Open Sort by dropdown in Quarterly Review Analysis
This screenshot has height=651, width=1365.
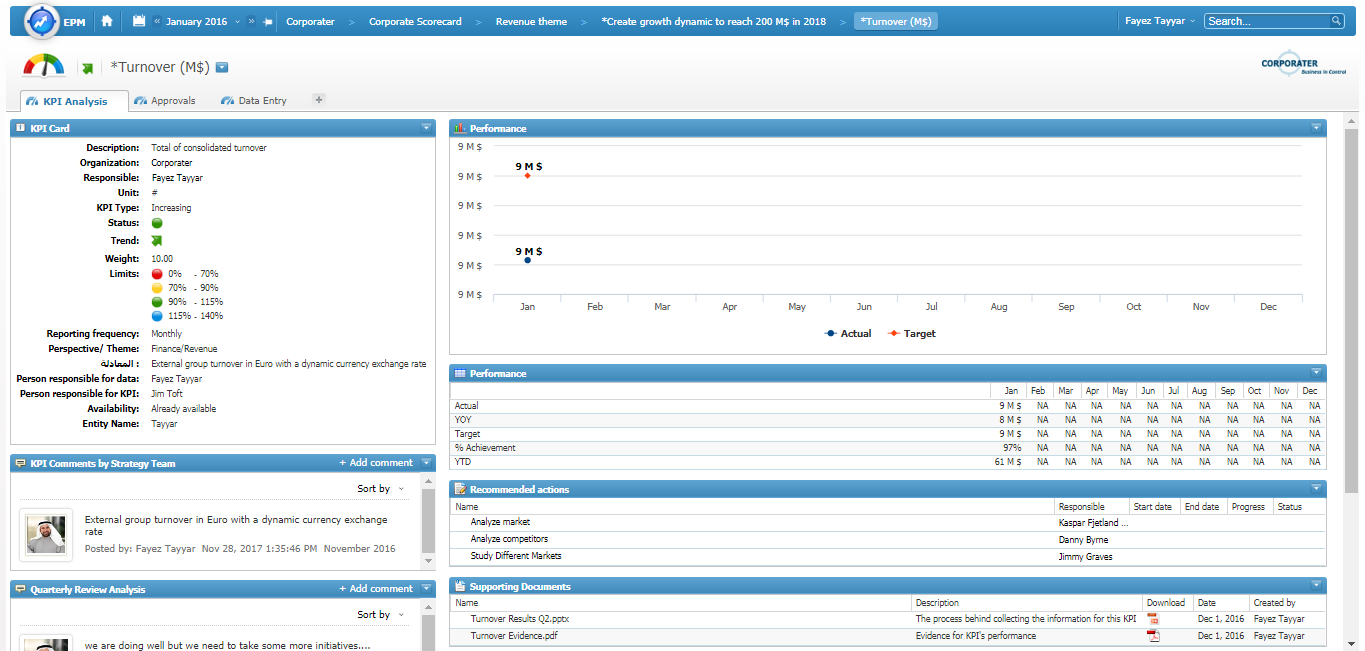pos(381,615)
